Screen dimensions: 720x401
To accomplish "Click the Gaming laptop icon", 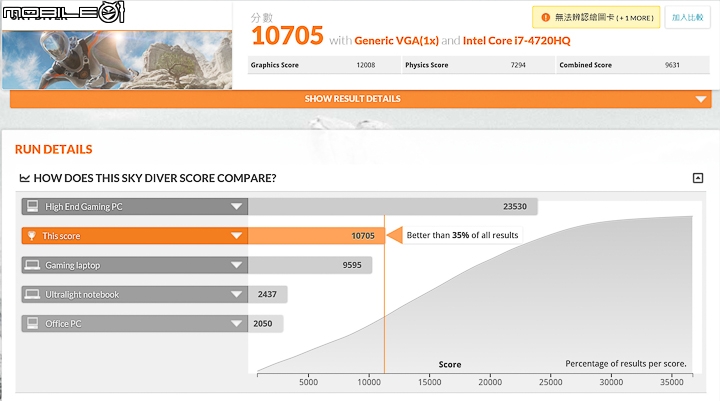I will click(x=32, y=265).
